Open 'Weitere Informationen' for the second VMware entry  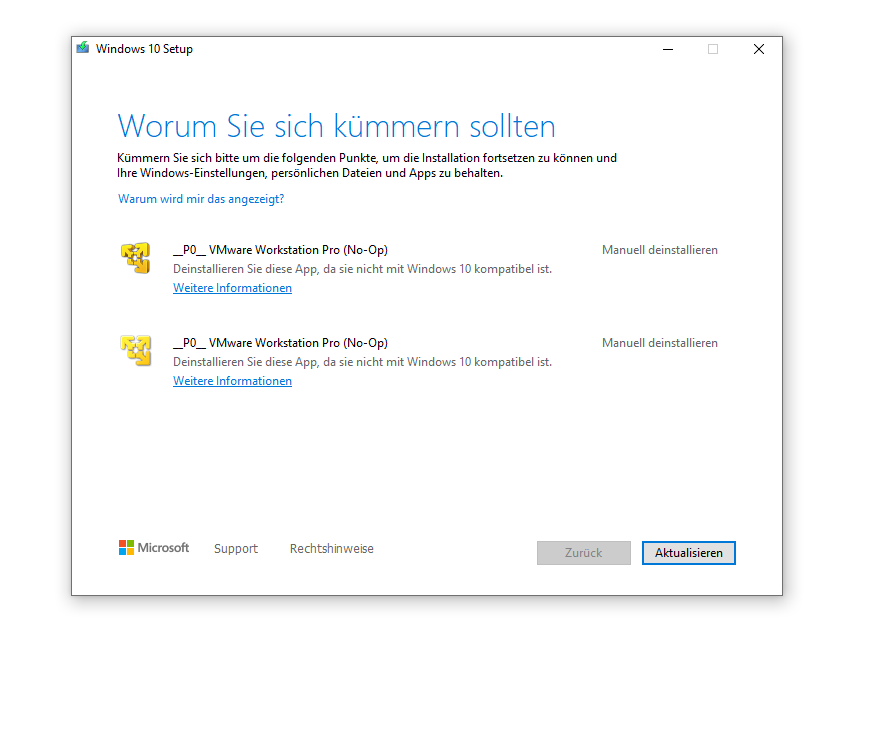point(232,381)
